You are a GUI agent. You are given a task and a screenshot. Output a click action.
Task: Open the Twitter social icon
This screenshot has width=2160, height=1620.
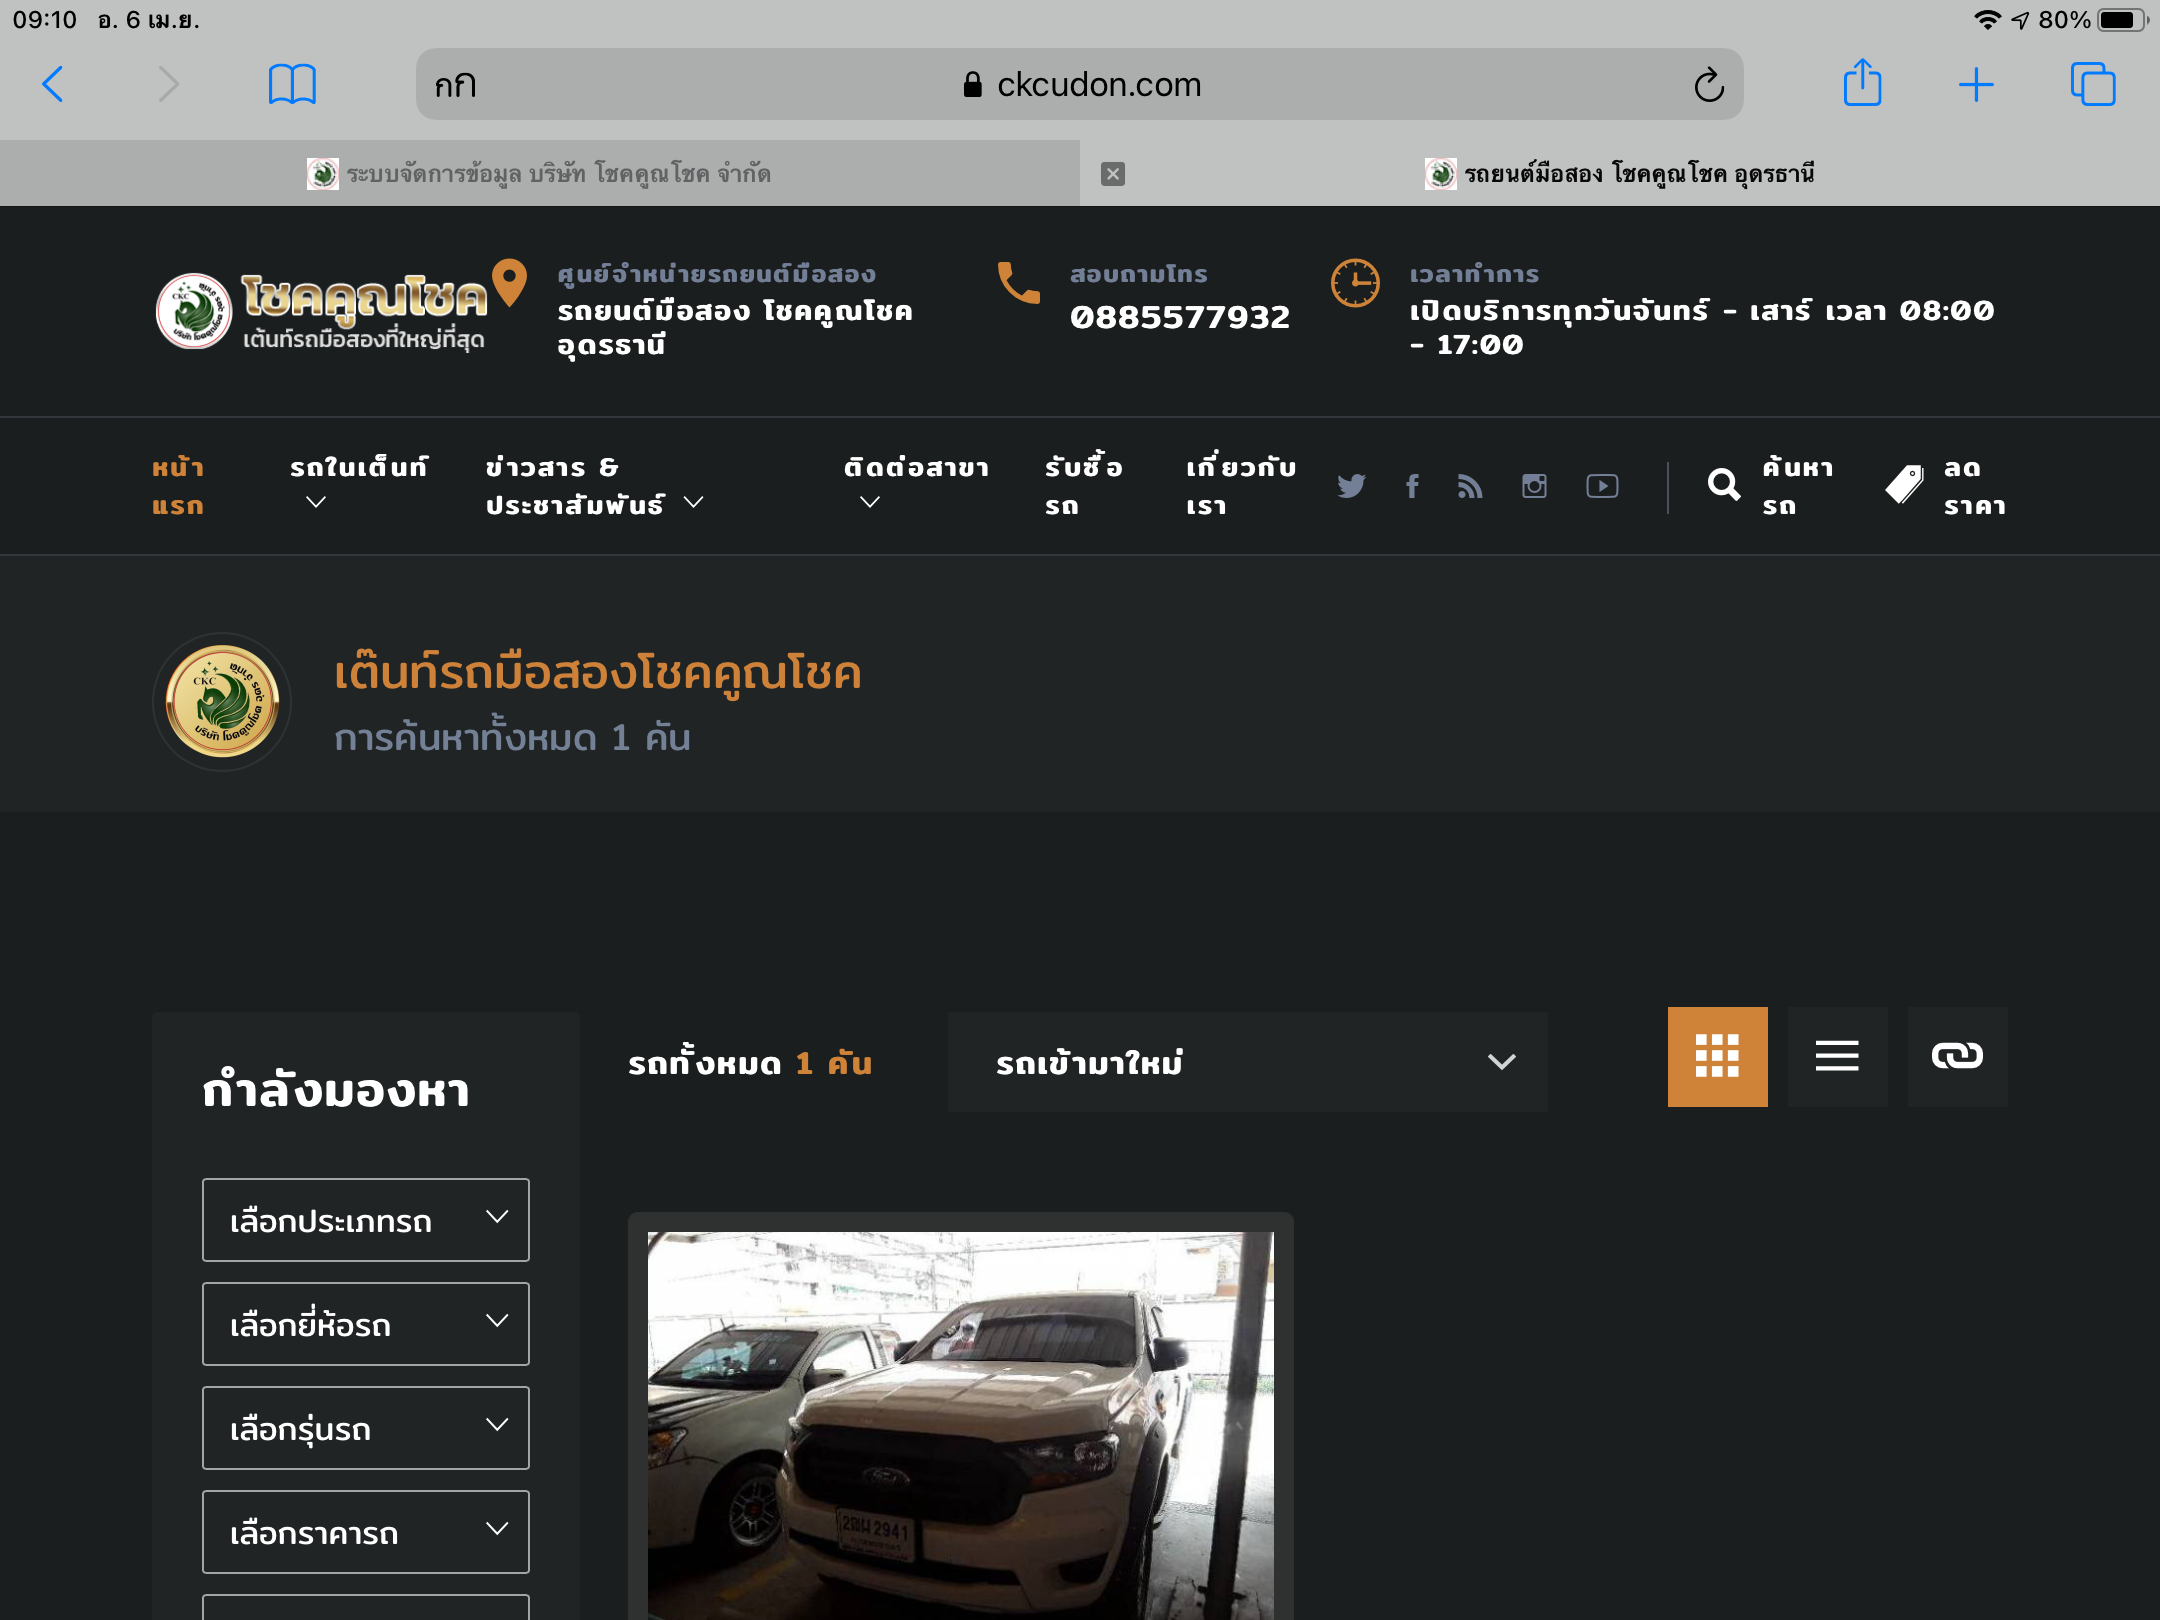pos(1351,486)
